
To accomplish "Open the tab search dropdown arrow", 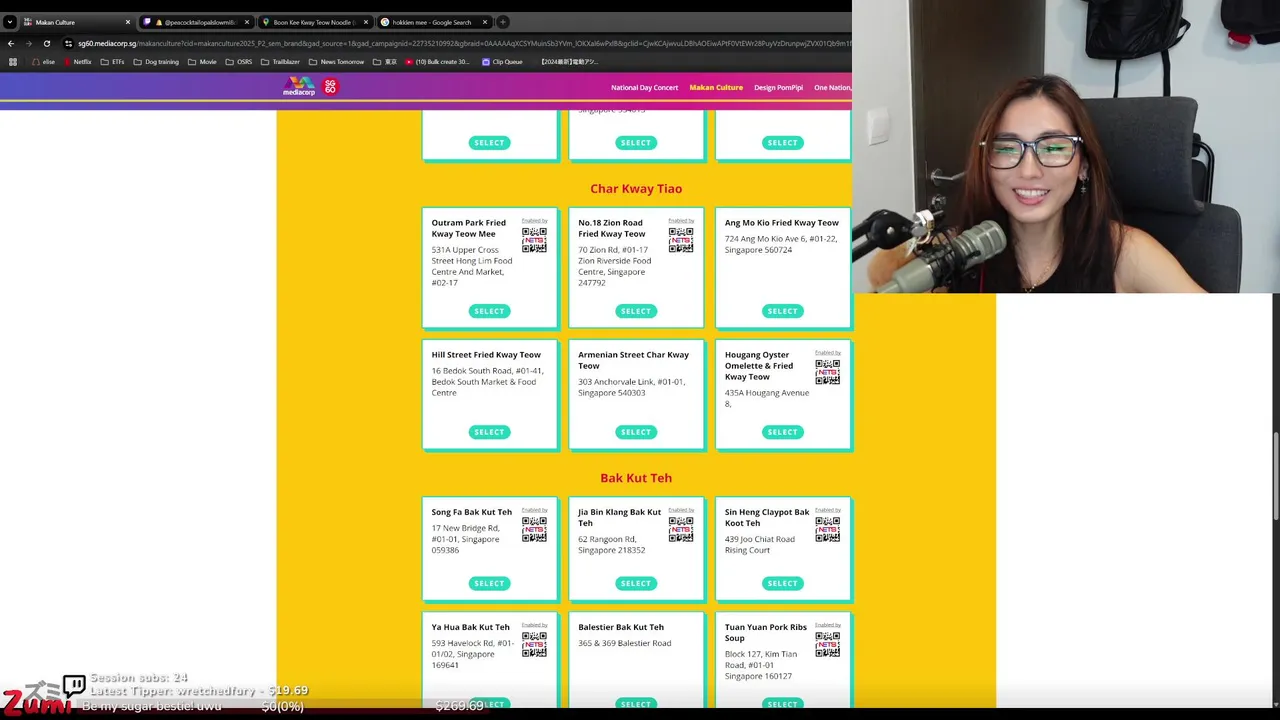I will pos(9,22).
